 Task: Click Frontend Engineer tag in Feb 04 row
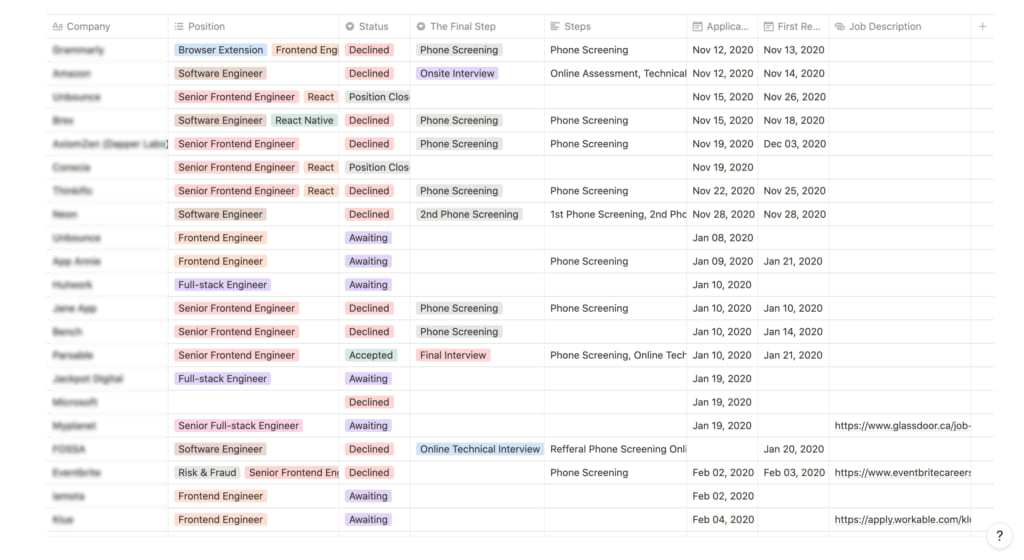click(220, 520)
